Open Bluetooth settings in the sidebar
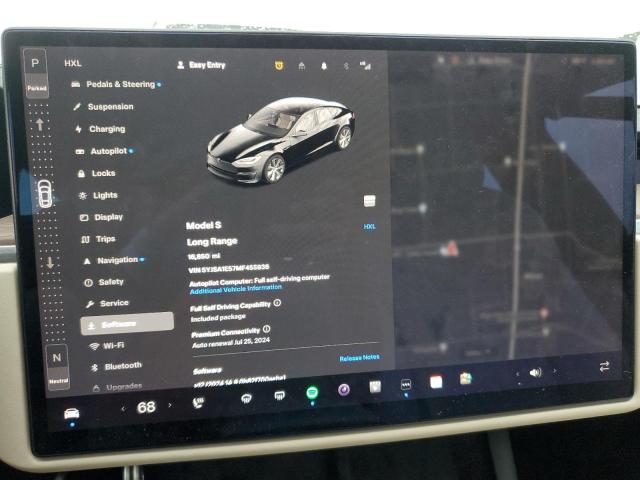Screen dimensions: 640x480 coord(116,366)
